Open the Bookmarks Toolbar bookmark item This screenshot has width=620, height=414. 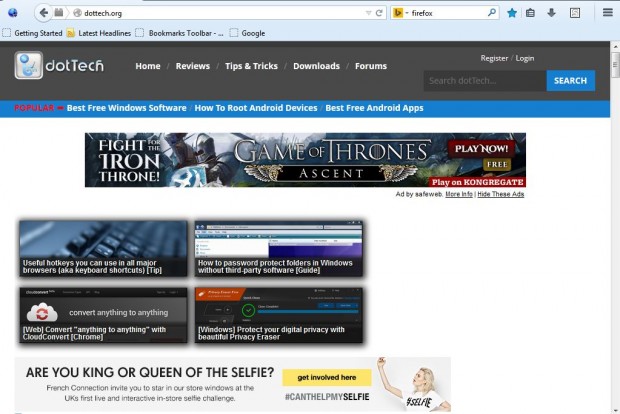click(180, 33)
